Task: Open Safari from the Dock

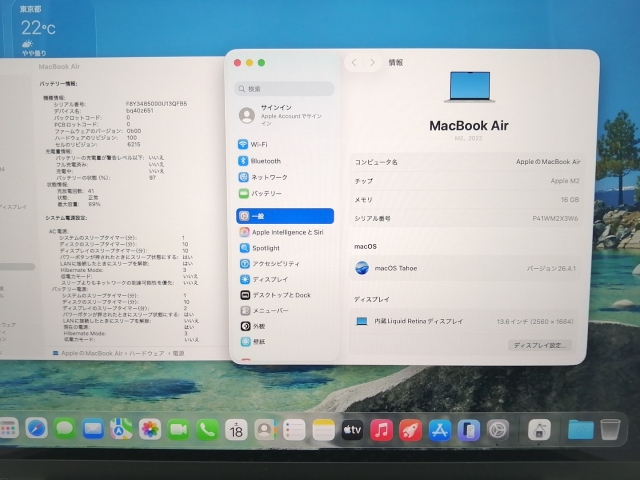Action: point(36,429)
